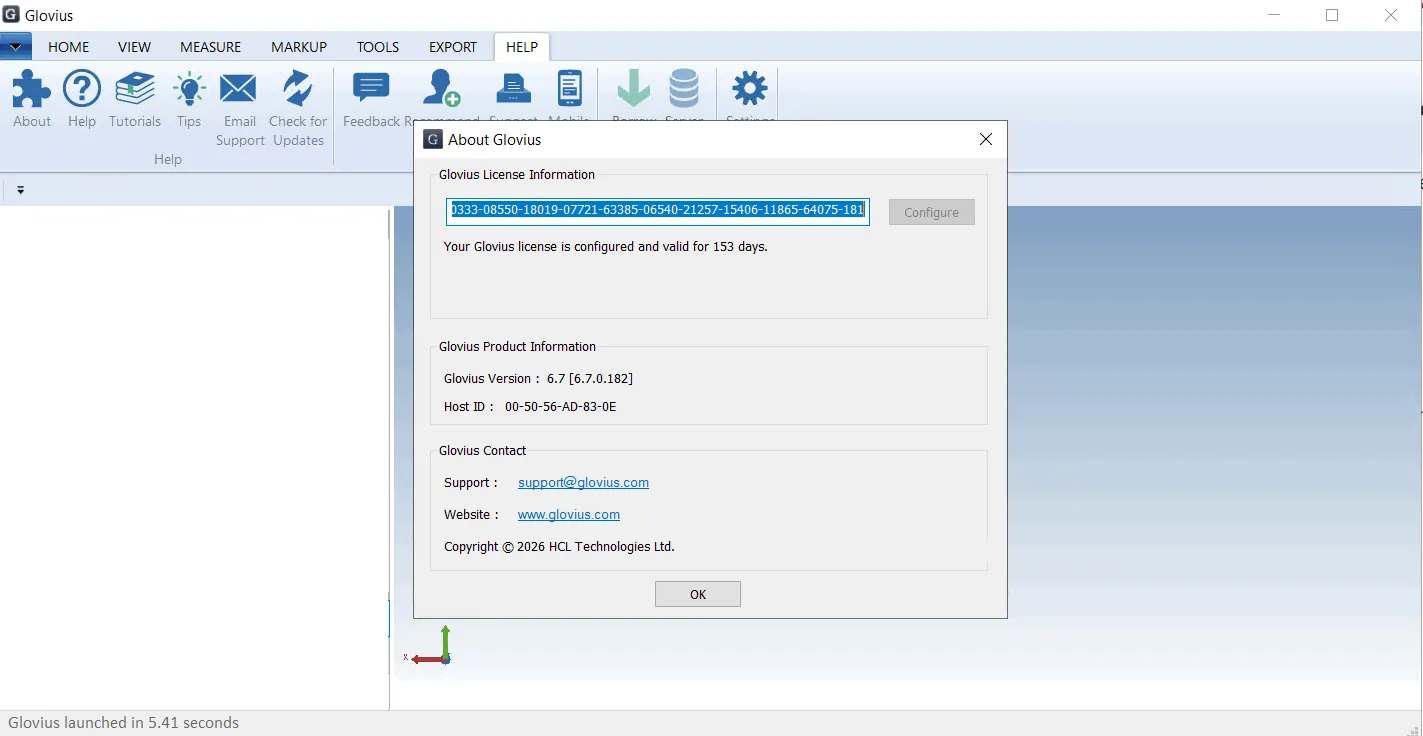The image size is (1423, 736).
Task: Click the Glovius launched status bar message
Action: 124,722
